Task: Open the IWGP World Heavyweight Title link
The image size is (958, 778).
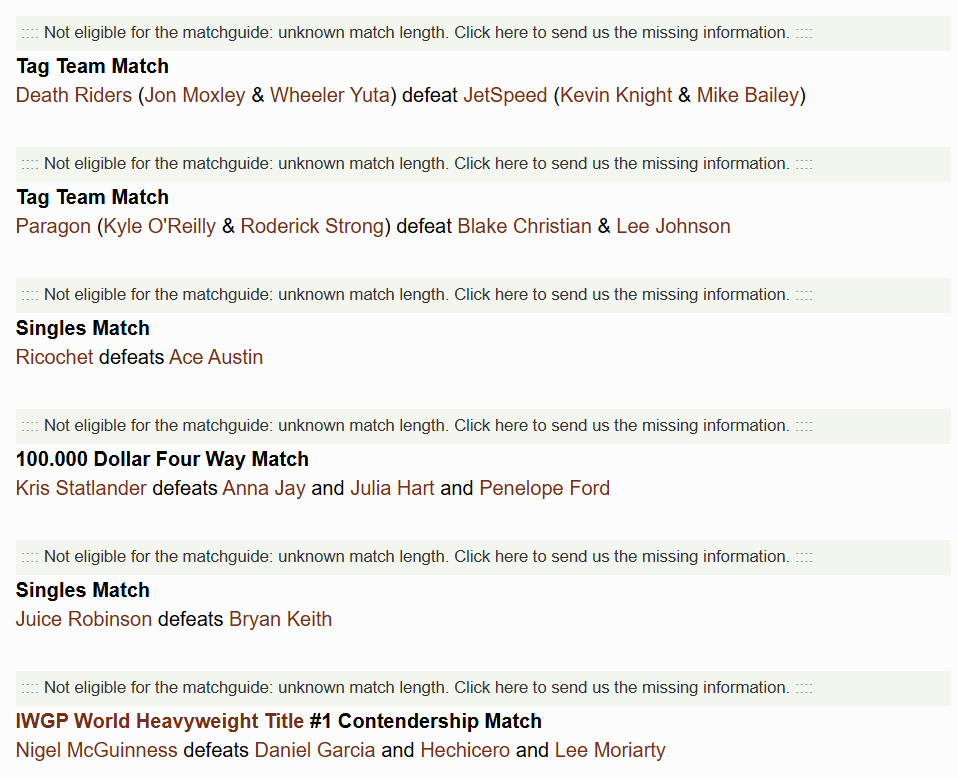Action: (159, 721)
